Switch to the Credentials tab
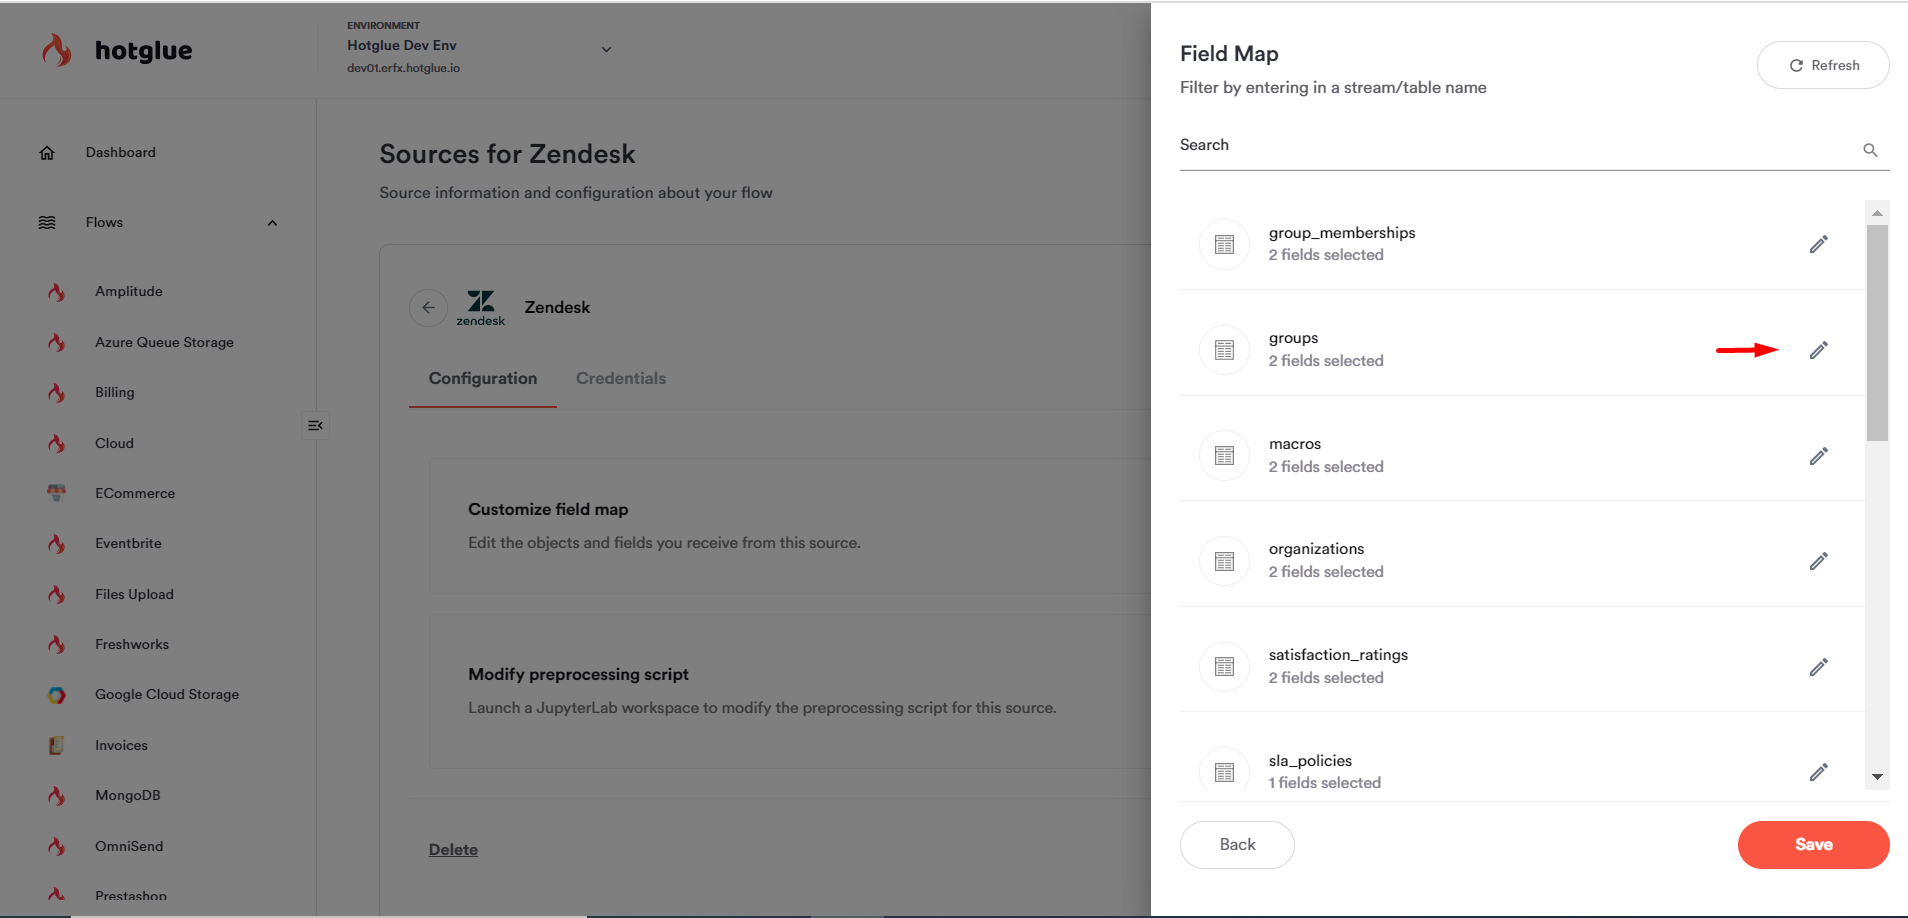Image resolution: width=1908 pixels, height=918 pixels. click(620, 378)
